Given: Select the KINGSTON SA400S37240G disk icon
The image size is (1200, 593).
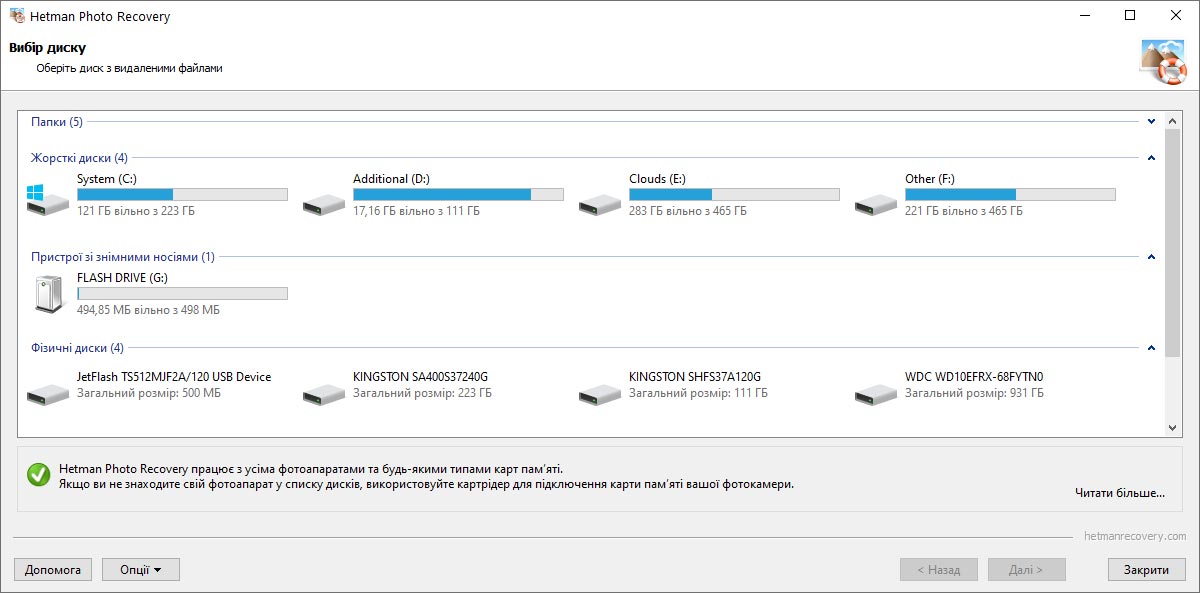Looking at the screenshot, I should (x=324, y=393).
